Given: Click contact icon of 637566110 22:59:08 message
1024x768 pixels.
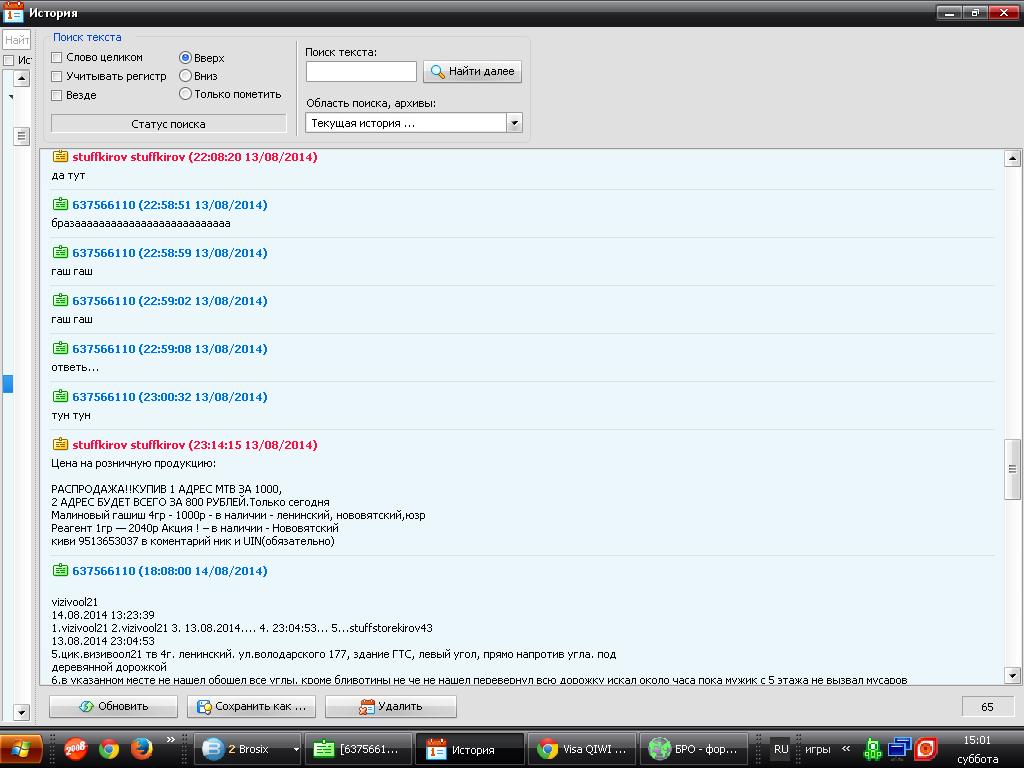Looking at the screenshot, I should tap(60, 348).
